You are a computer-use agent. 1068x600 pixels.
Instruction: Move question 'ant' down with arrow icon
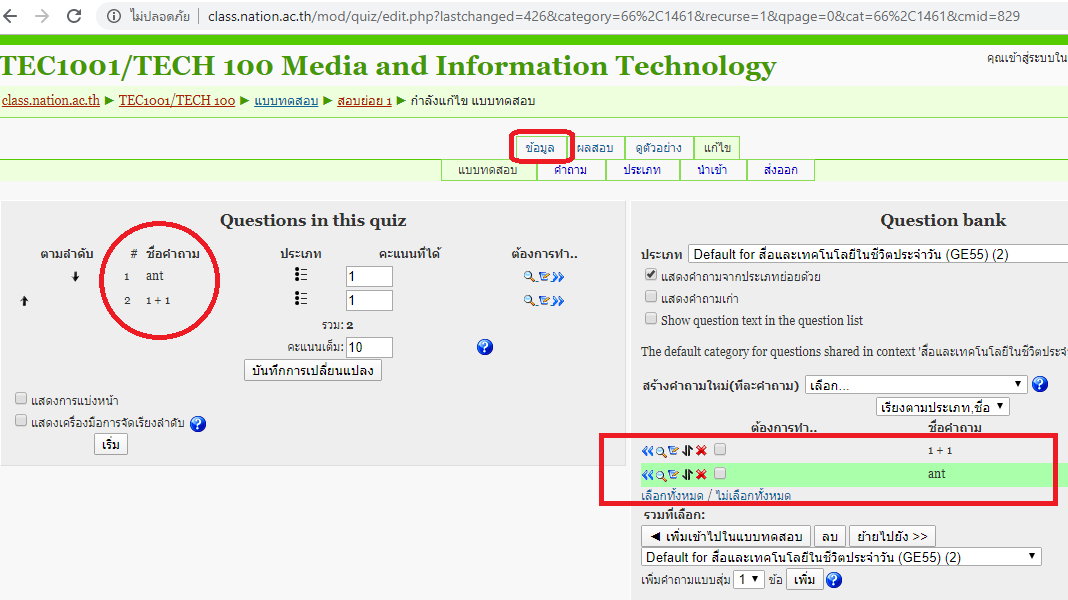tap(75, 276)
